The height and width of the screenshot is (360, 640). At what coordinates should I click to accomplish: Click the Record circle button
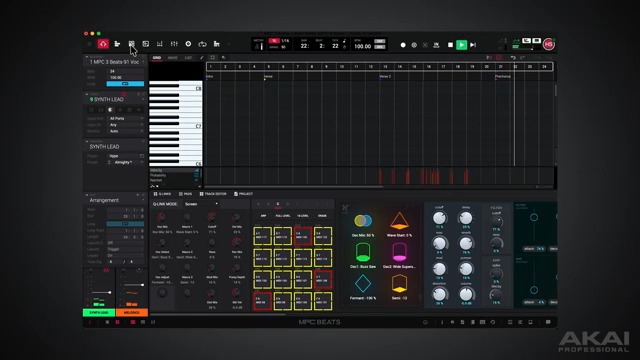[403, 45]
